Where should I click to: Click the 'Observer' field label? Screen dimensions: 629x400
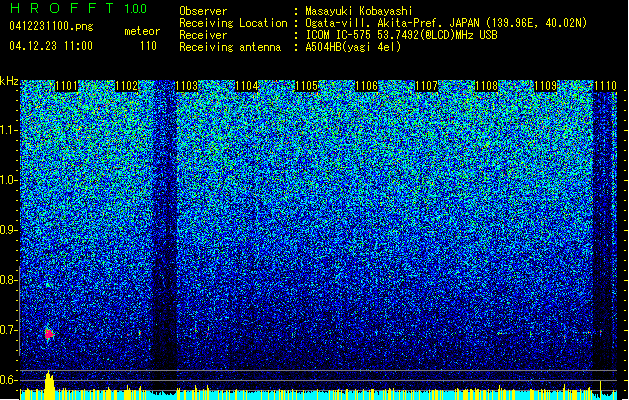[x=203, y=11]
